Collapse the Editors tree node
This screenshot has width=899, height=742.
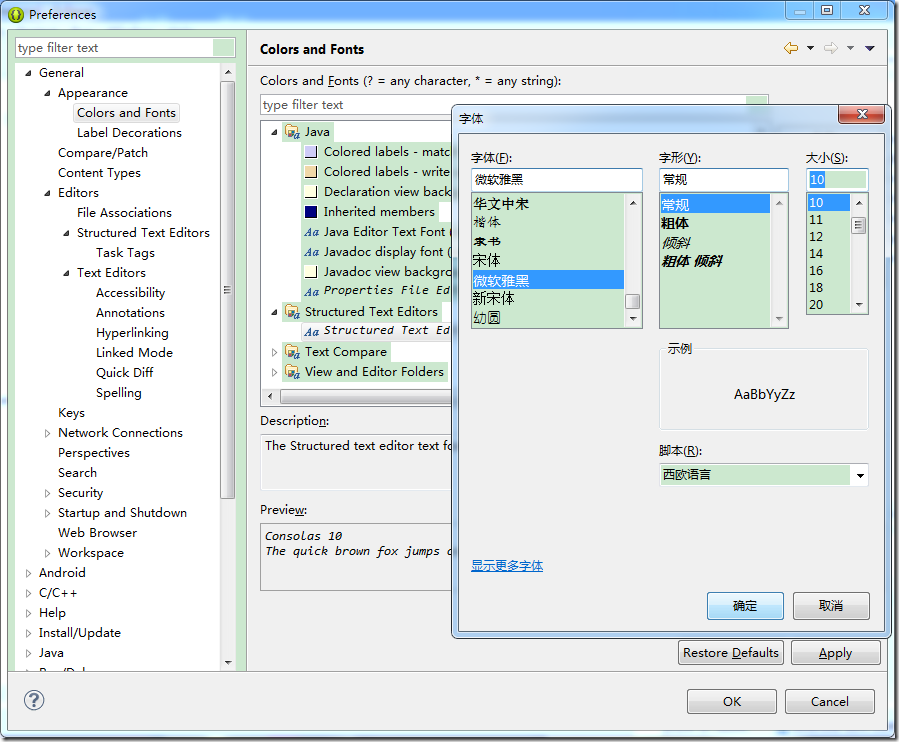click(x=47, y=193)
